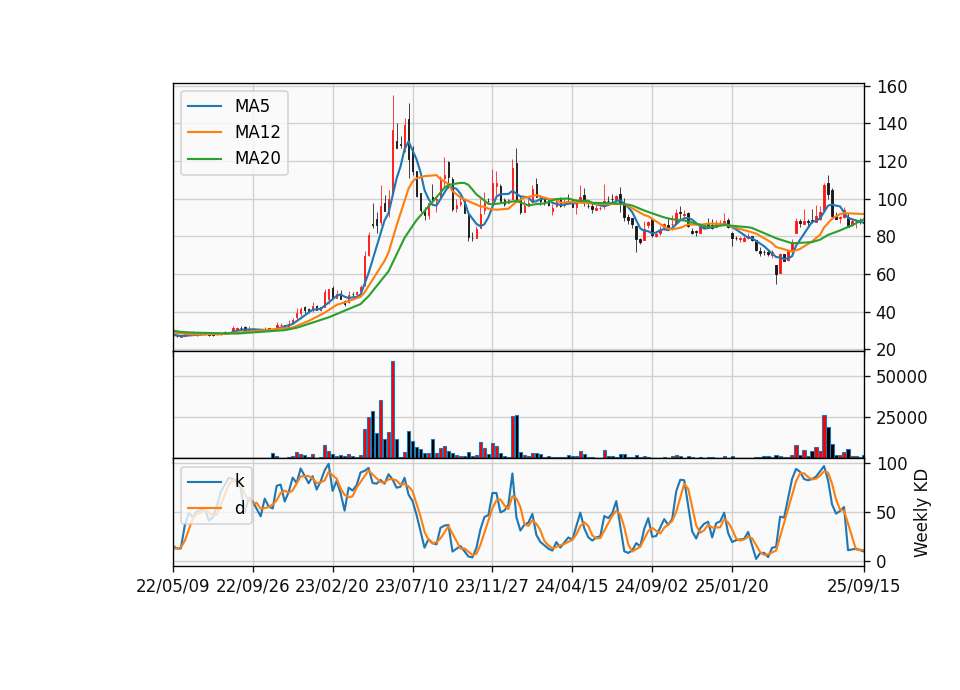Click the 23/11/27 date tick label
This screenshot has width=960, height=690.
pos(492,587)
